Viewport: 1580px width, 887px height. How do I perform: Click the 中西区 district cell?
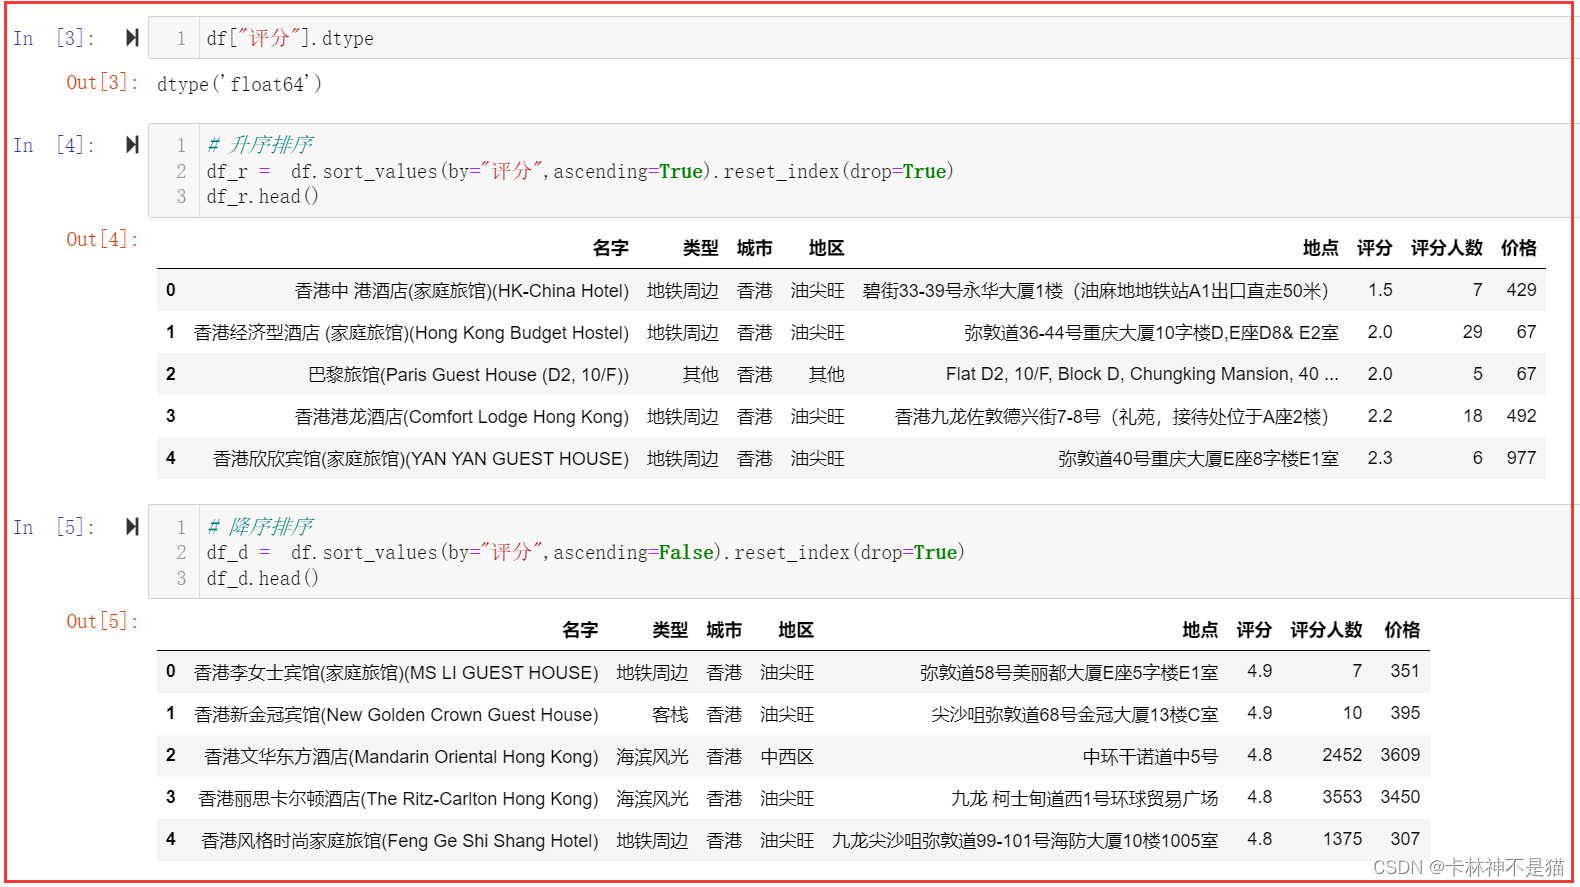pyautogui.click(x=787, y=757)
